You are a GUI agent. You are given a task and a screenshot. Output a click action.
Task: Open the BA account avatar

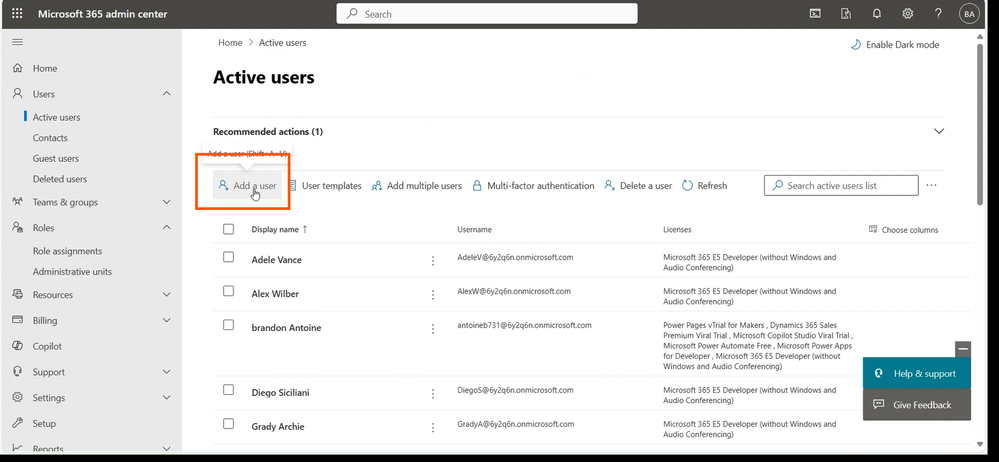pos(969,14)
